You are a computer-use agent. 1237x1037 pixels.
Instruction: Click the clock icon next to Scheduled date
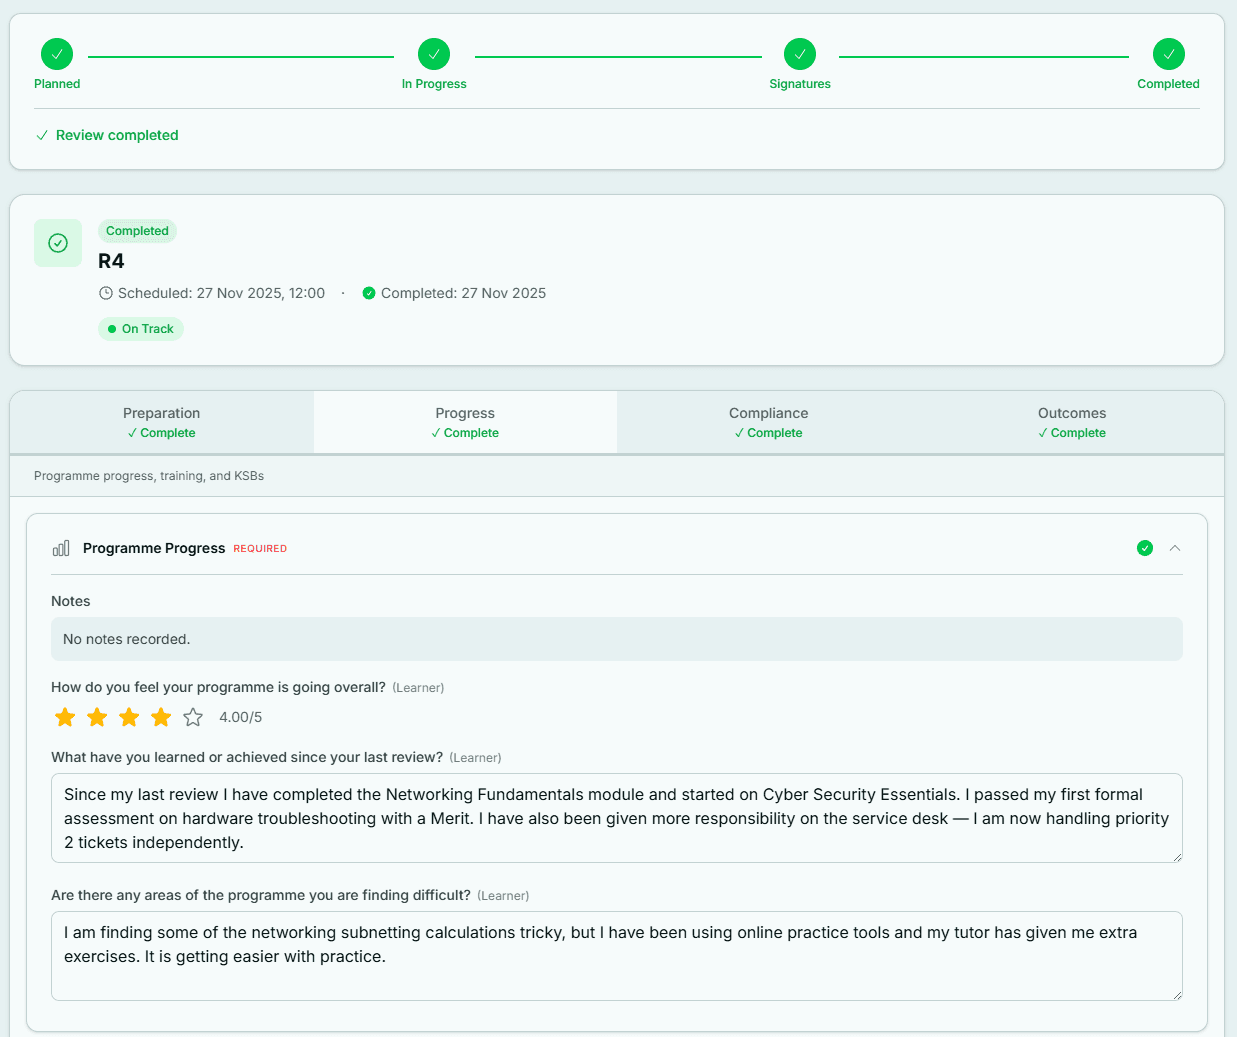point(105,293)
